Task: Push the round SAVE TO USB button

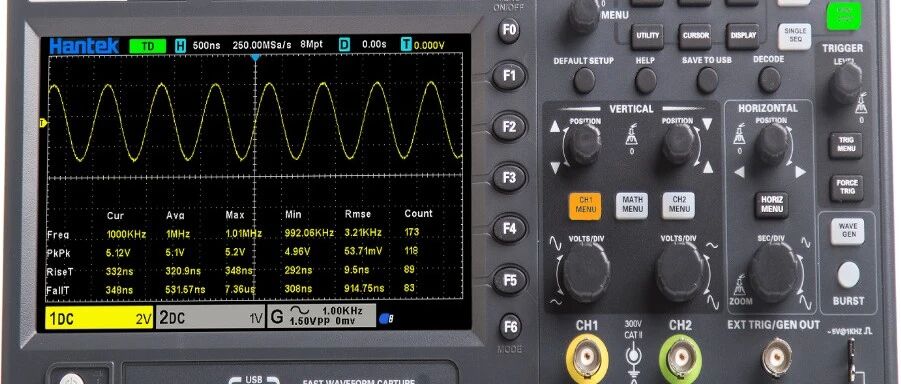Action: click(x=707, y=80)
